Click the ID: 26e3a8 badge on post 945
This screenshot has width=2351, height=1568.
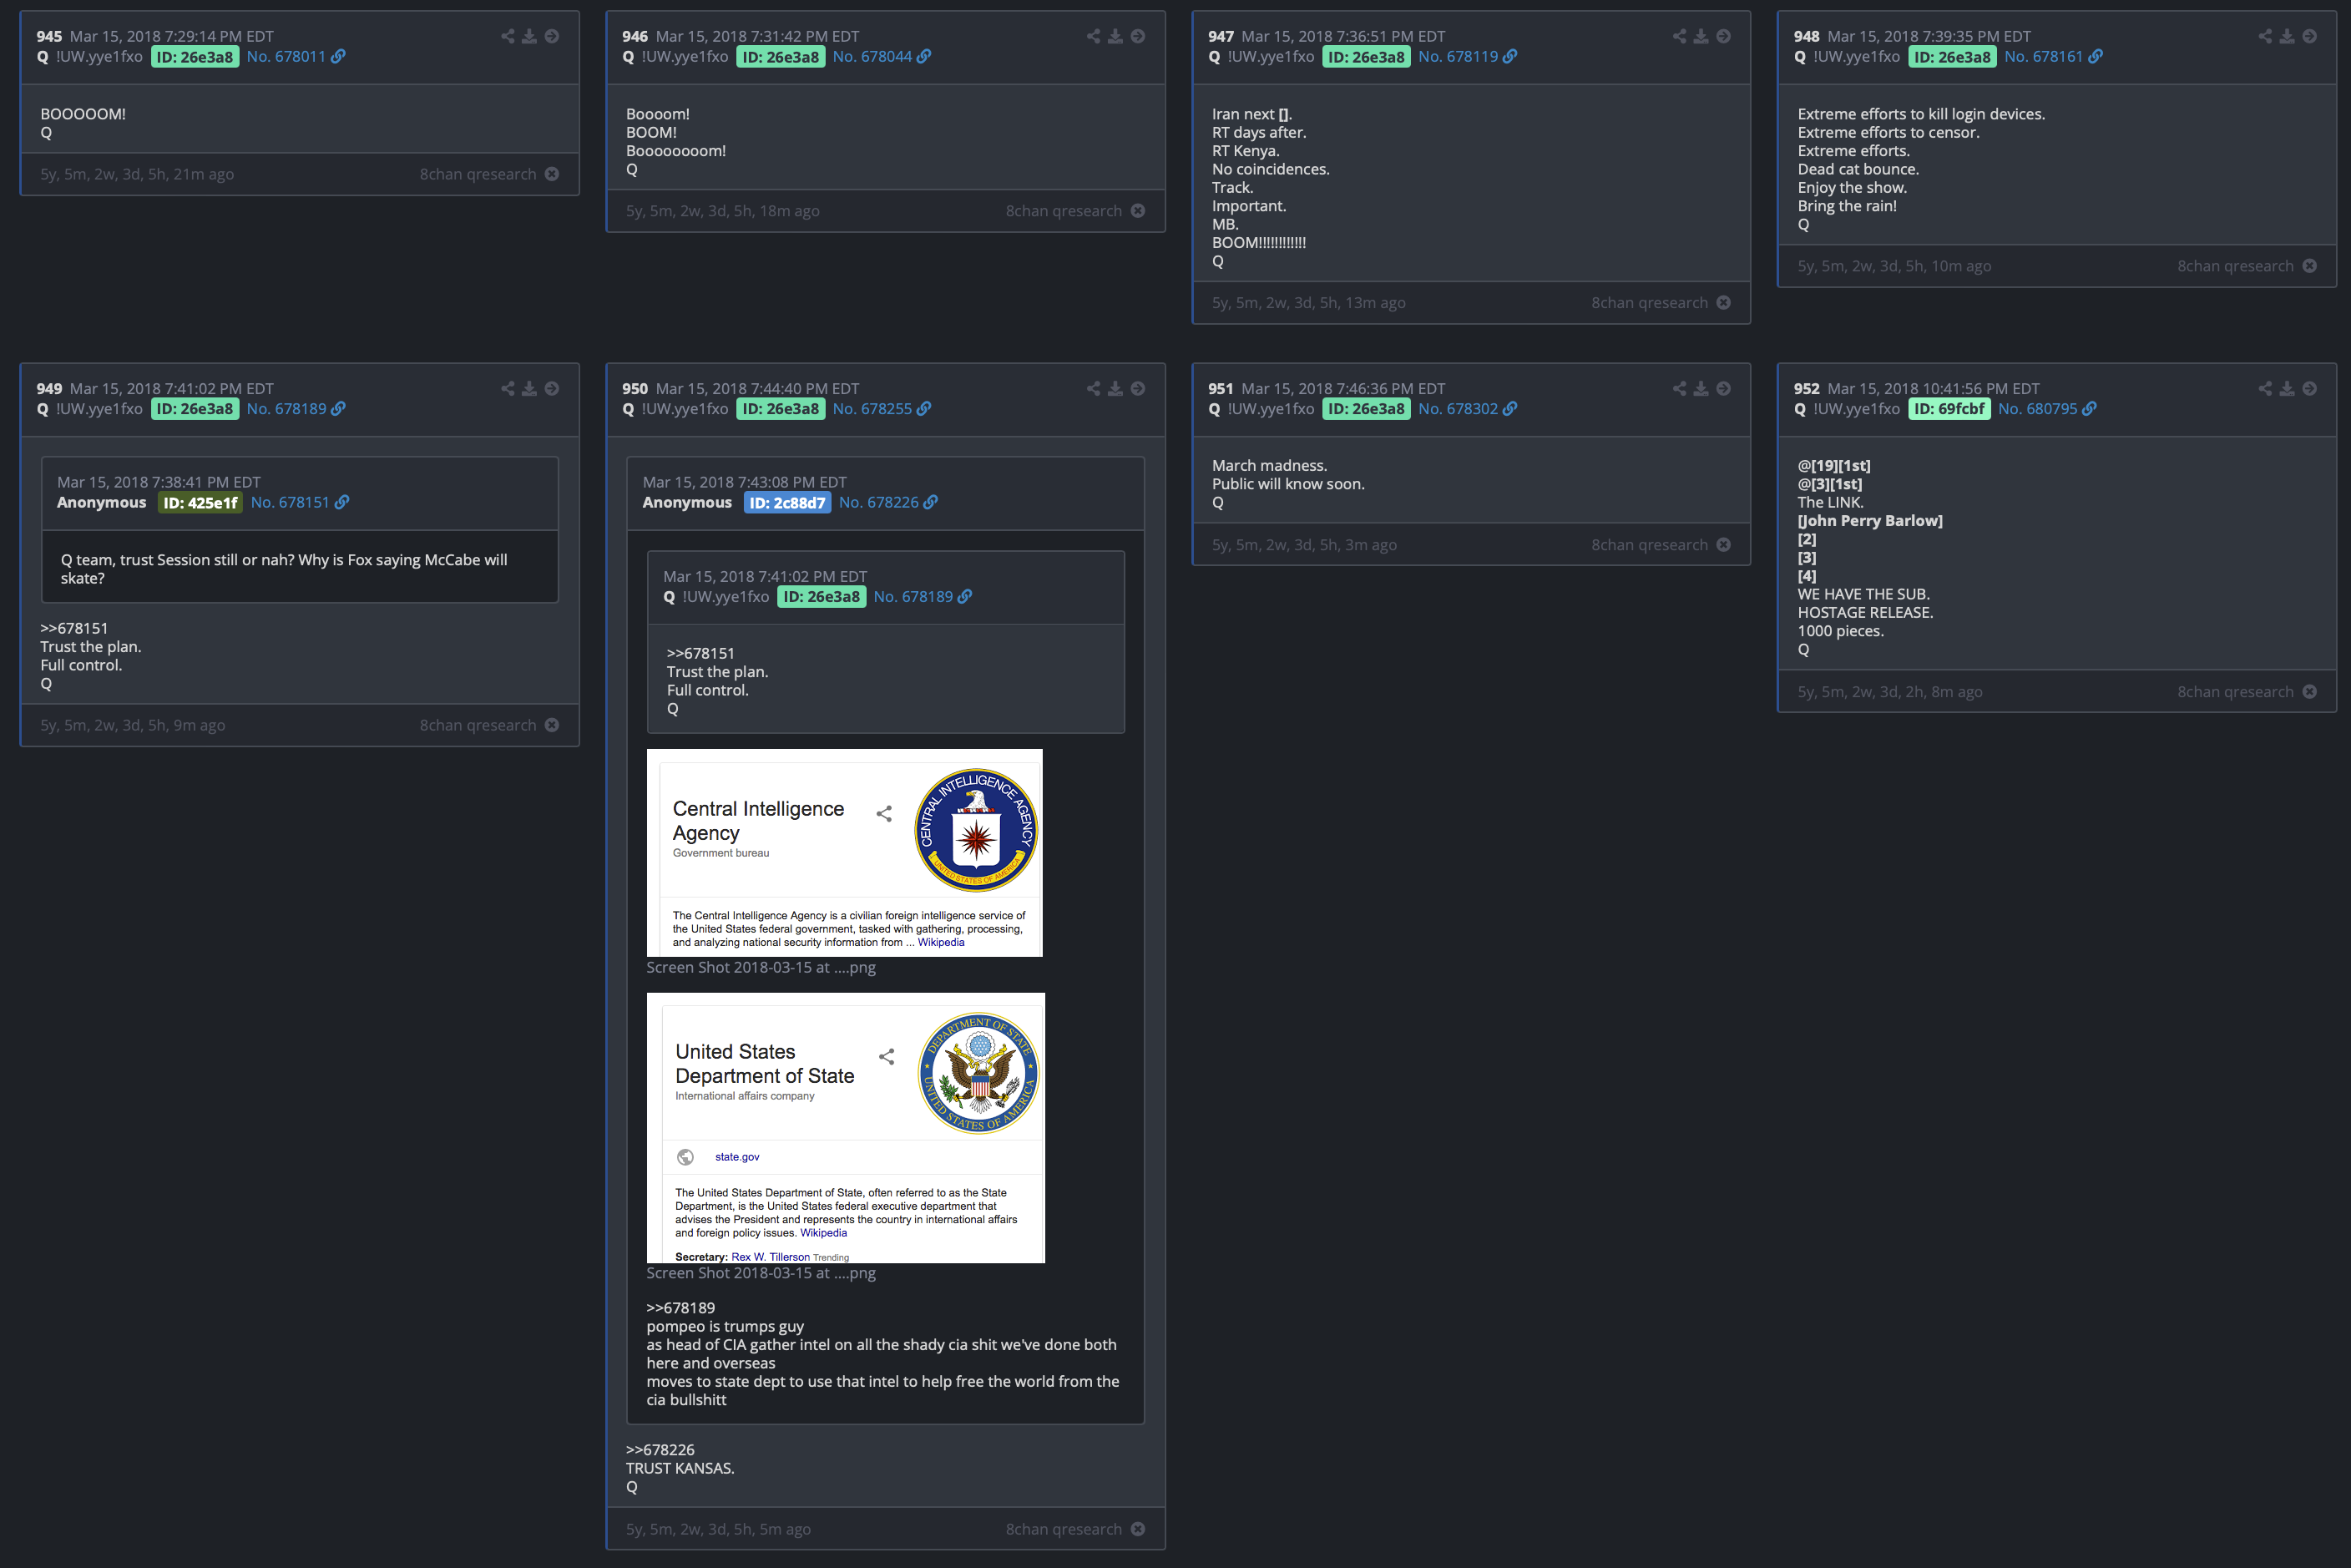point(195,57)
